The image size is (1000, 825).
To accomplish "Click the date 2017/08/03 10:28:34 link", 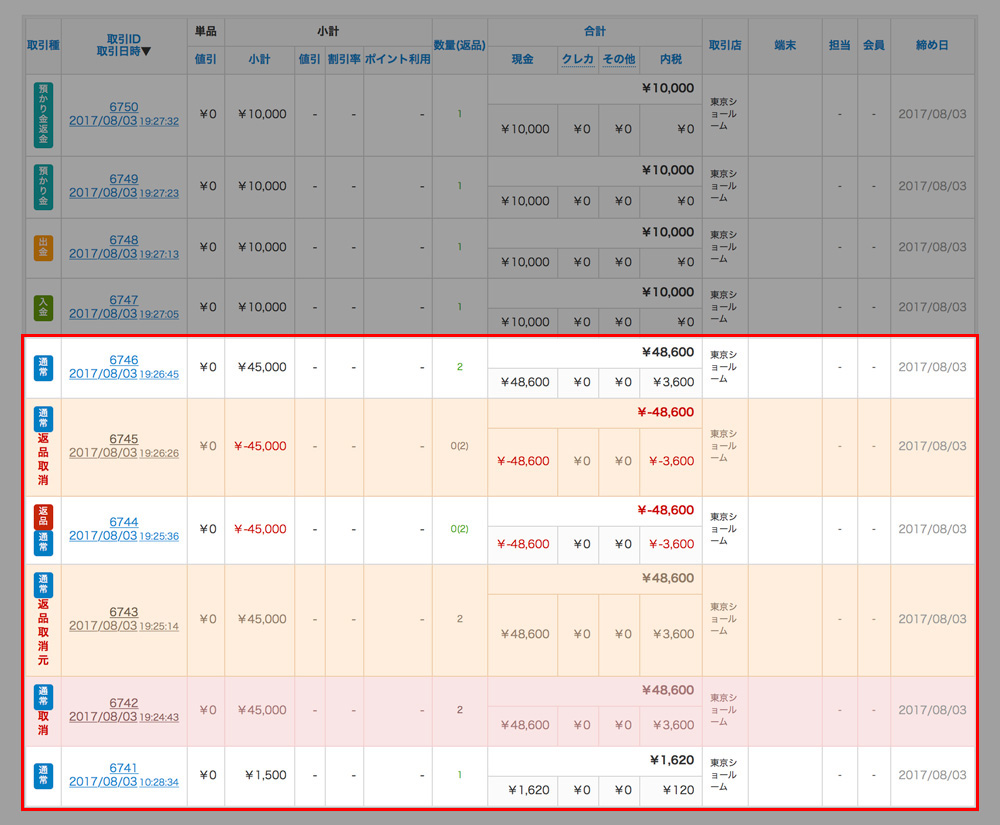I will (x=124, y=782).
